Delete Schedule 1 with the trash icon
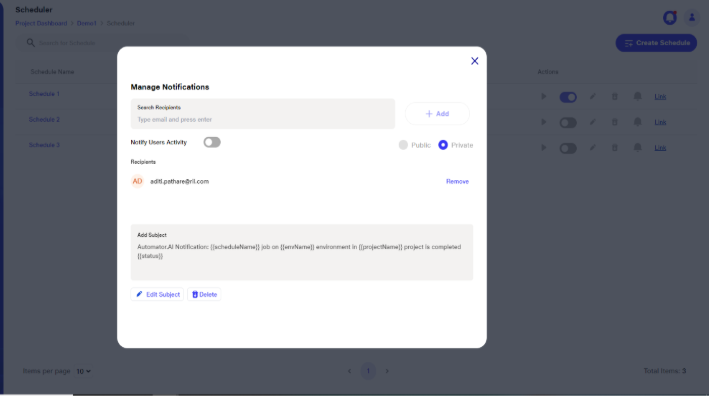The height and width of the screenshot is (396, 709). [614, 96]
